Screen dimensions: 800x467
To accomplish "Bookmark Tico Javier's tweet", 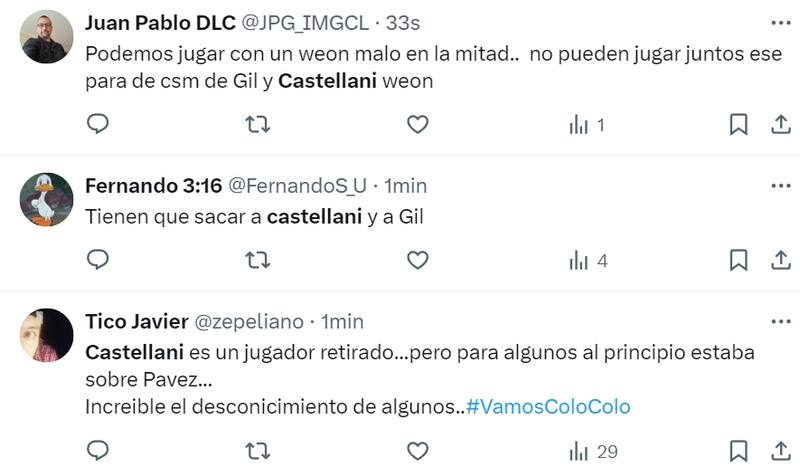I will [738, 451].
